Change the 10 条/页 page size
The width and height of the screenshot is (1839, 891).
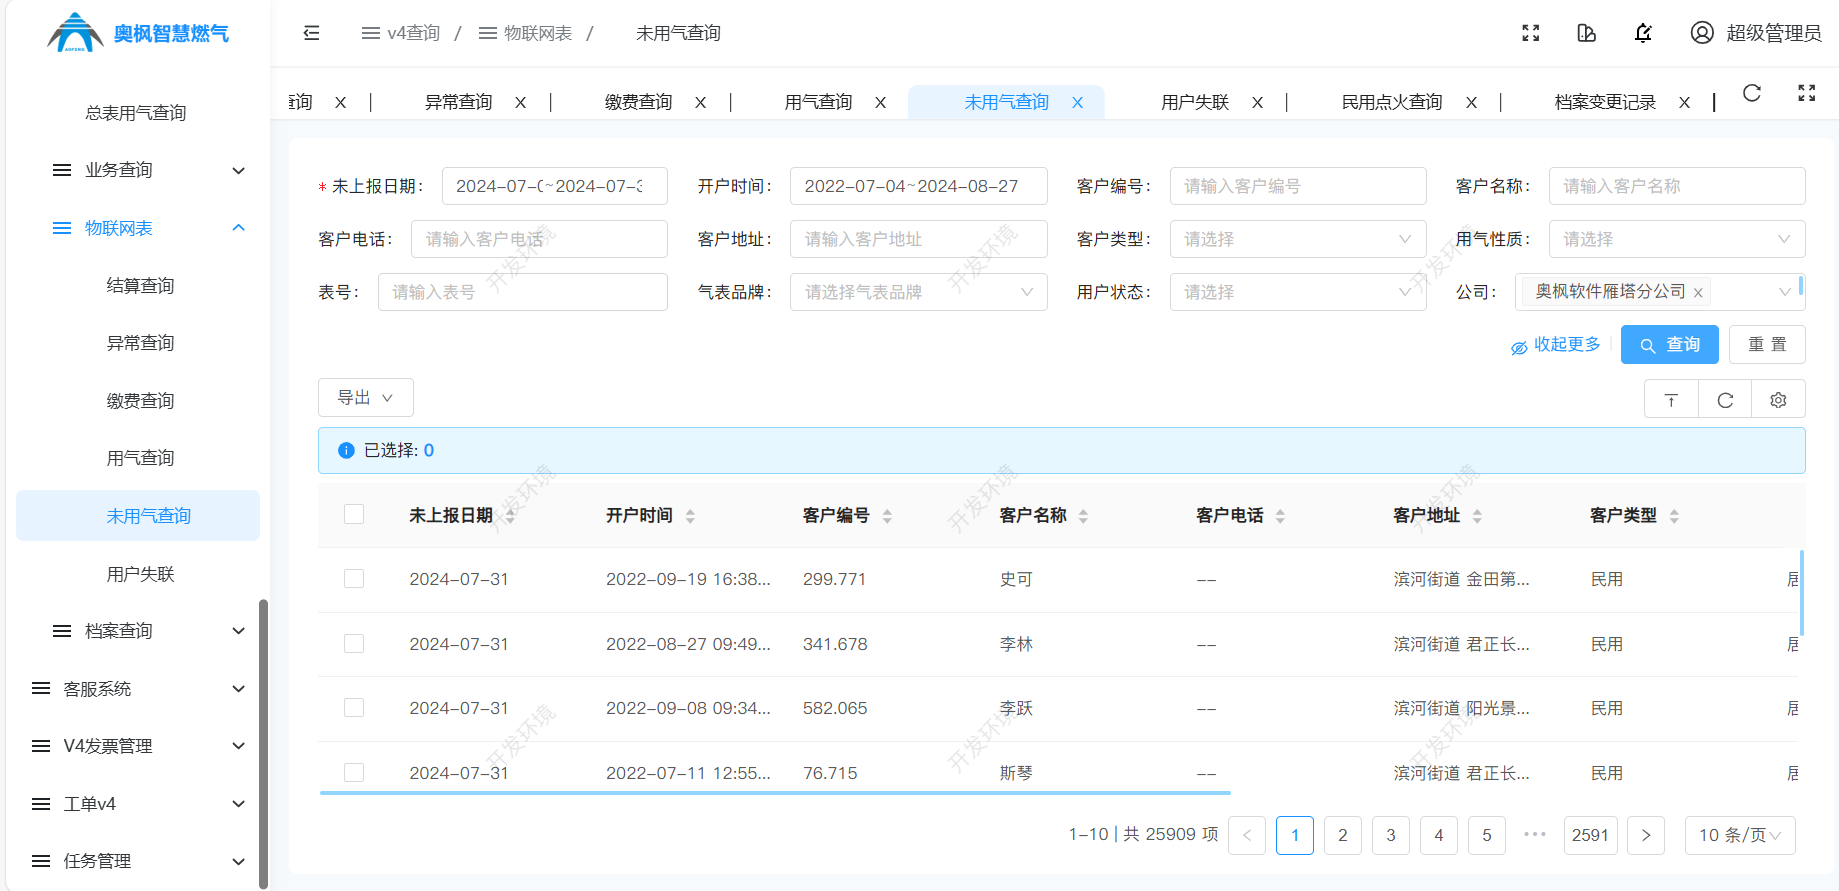[1740, 835]
